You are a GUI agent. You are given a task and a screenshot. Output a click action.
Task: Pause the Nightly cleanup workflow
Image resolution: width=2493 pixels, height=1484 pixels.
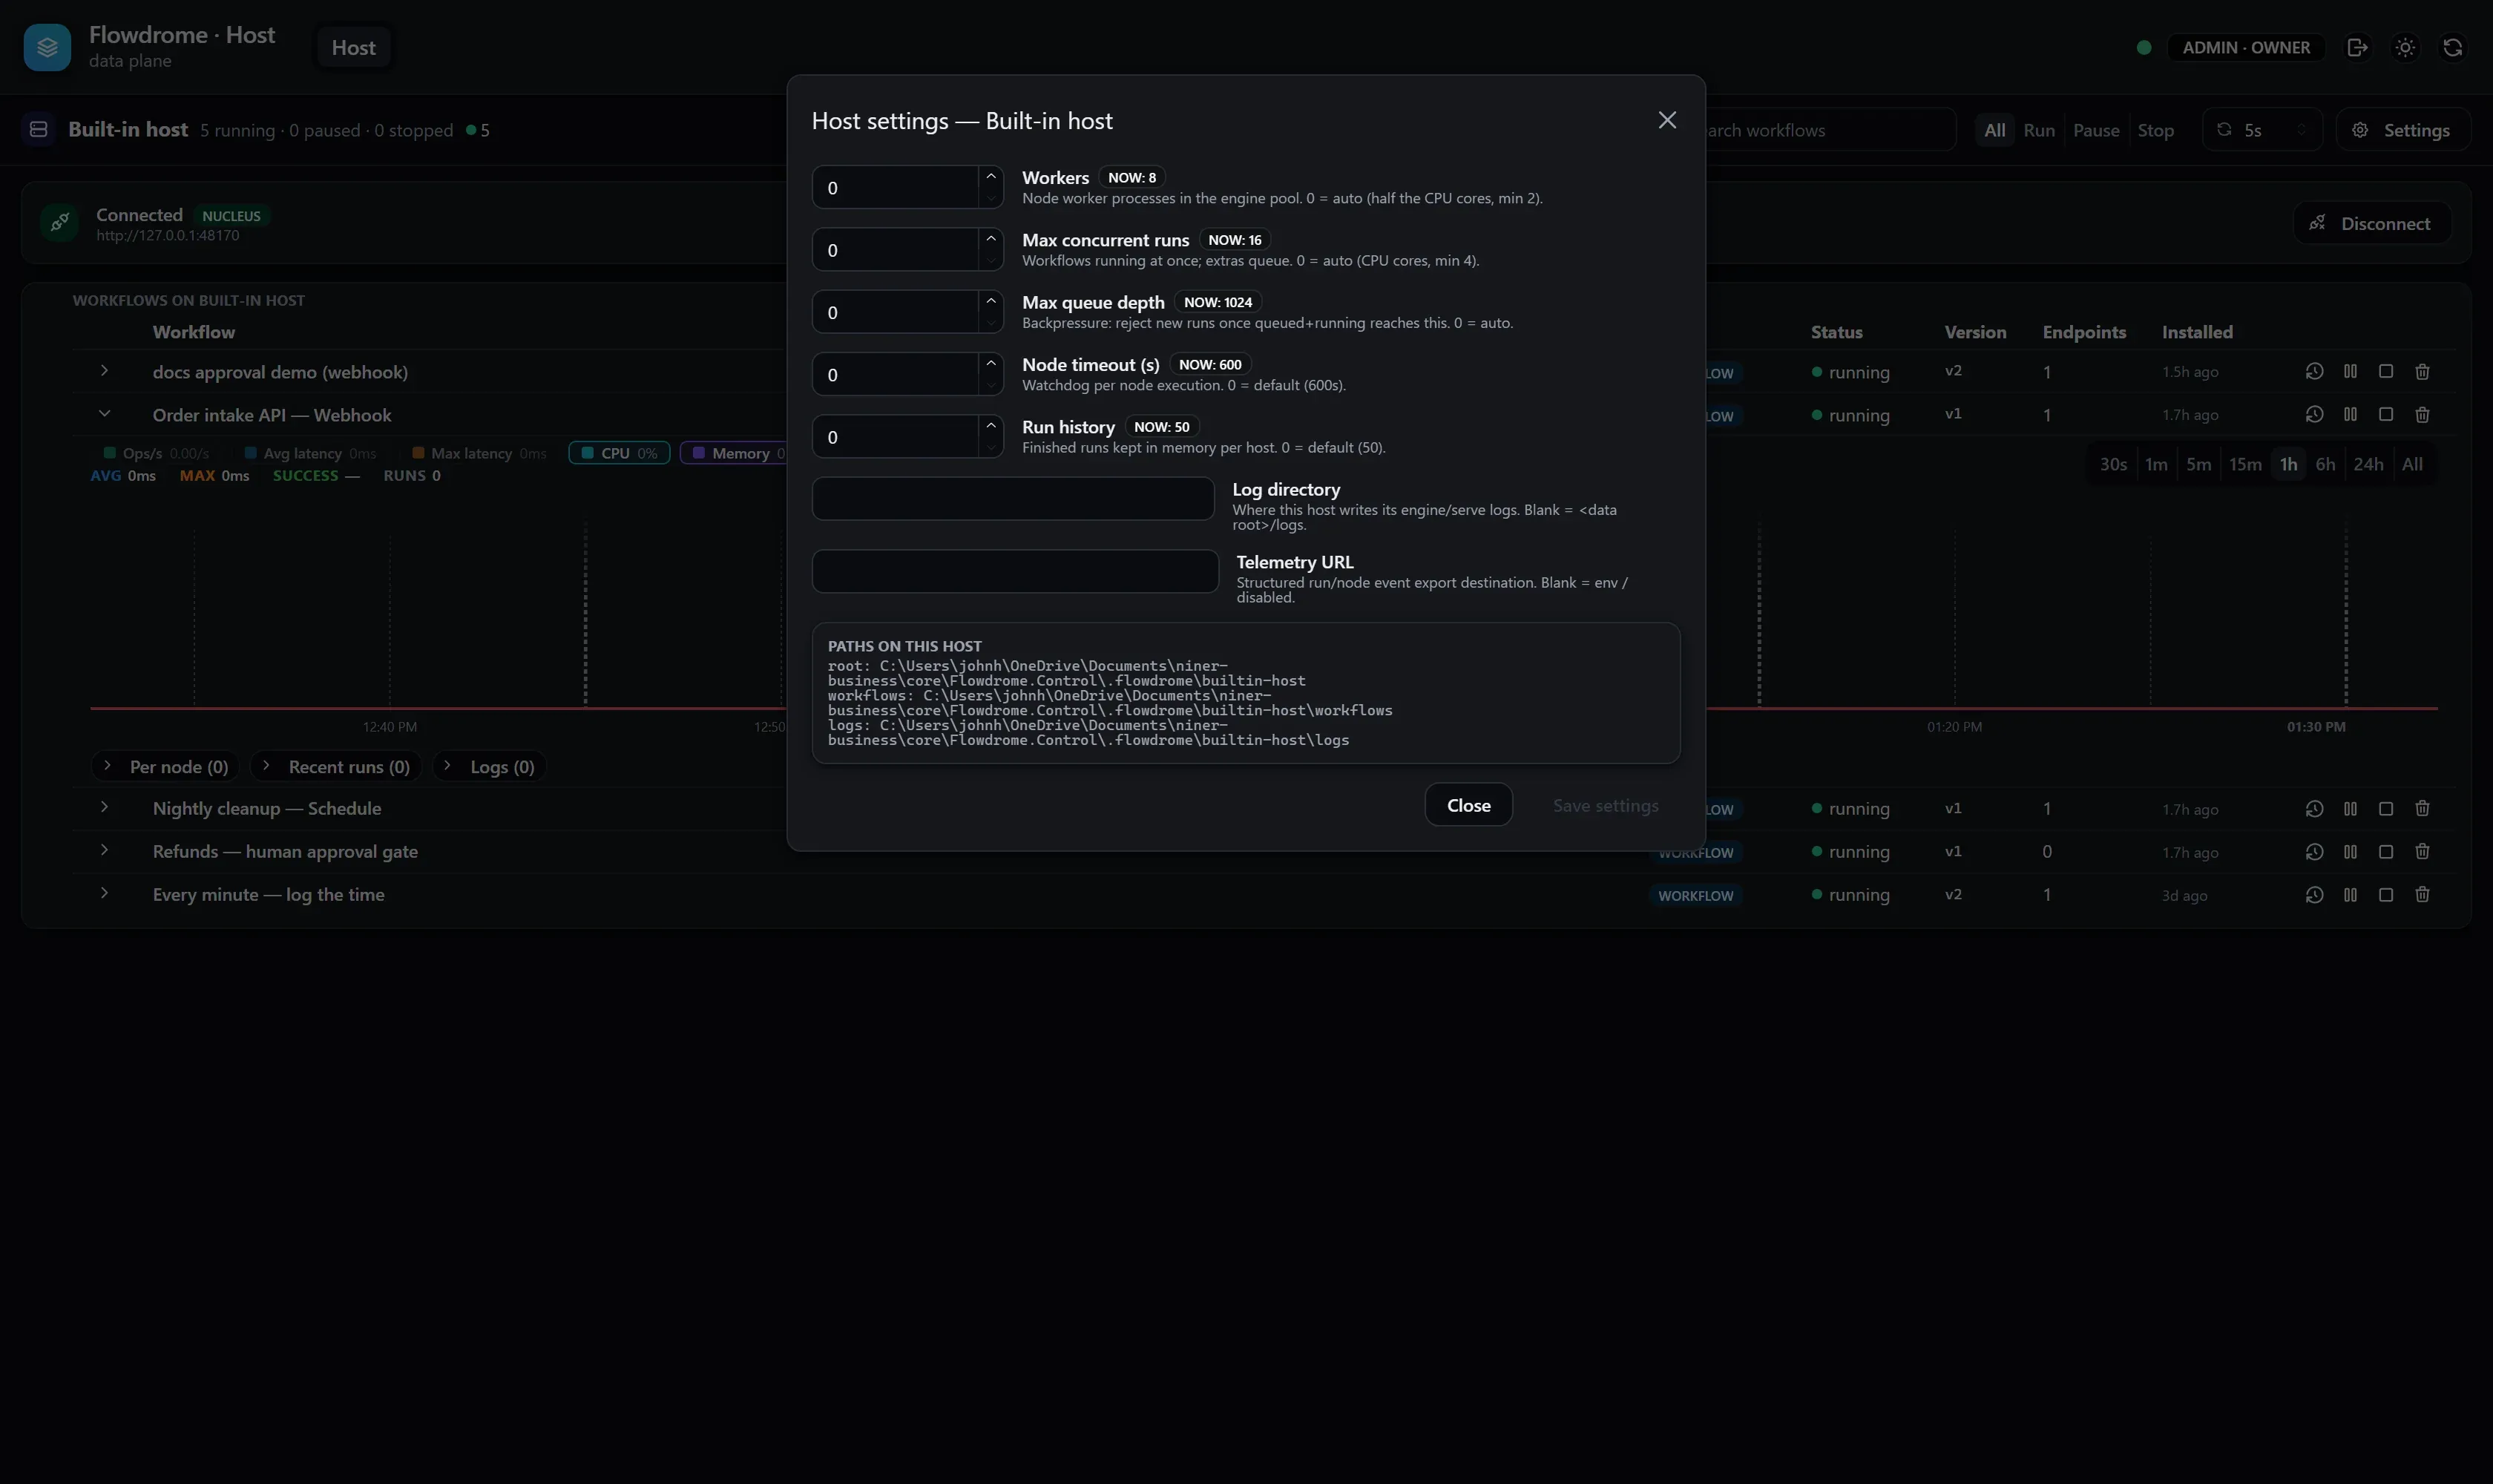point(2350,809)
